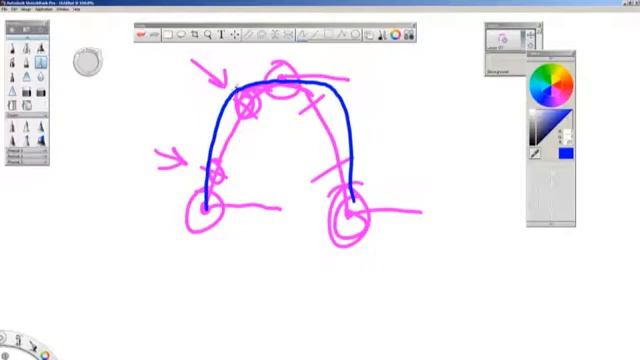The image size is (640, 360).
Task: Click the red Undo arrow in toolbar
Action: point(141,35)
